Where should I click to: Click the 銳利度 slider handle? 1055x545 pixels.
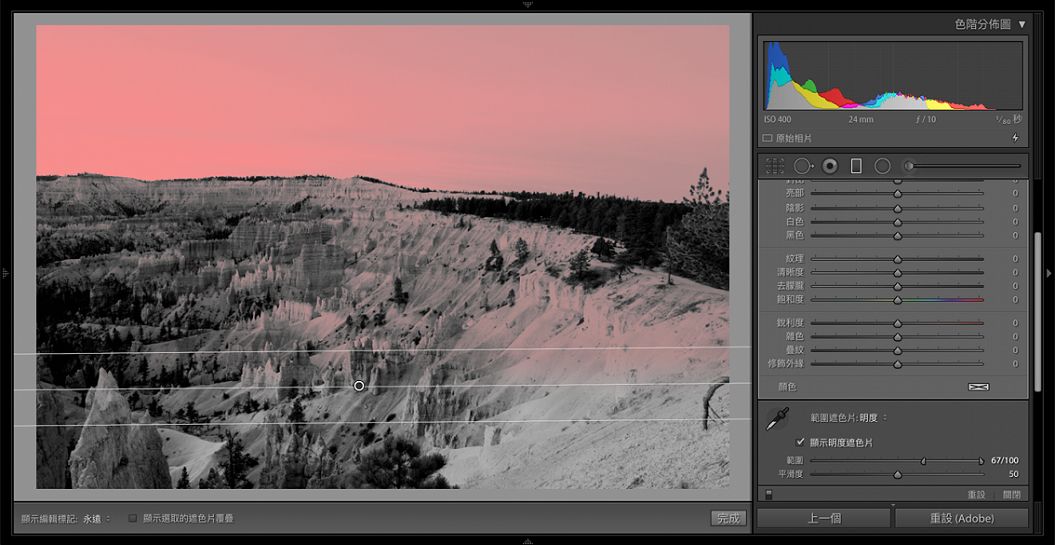pyautogui.click(x=897, y=324)
